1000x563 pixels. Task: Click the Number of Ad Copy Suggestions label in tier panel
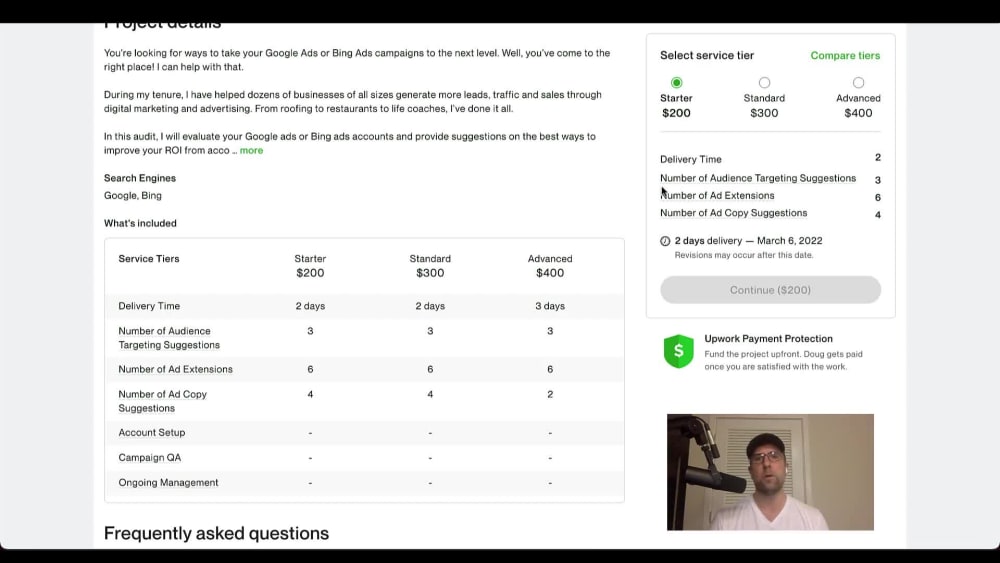[733, 213]
